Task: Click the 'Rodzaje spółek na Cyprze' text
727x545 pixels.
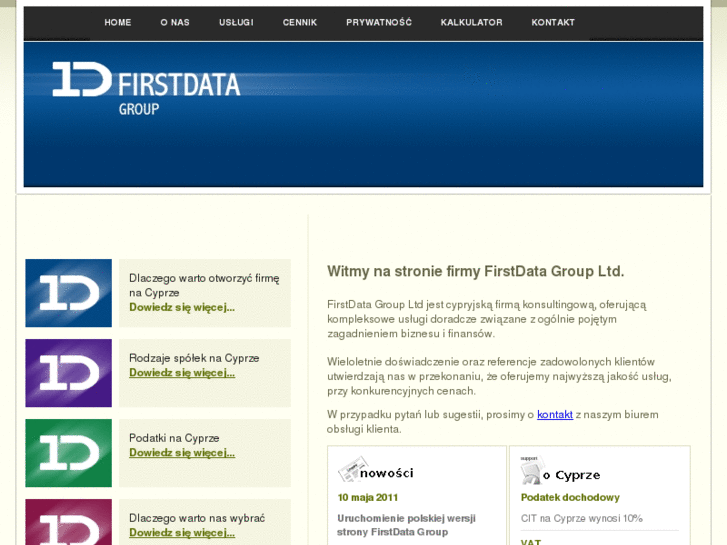Action: (194, 358)
